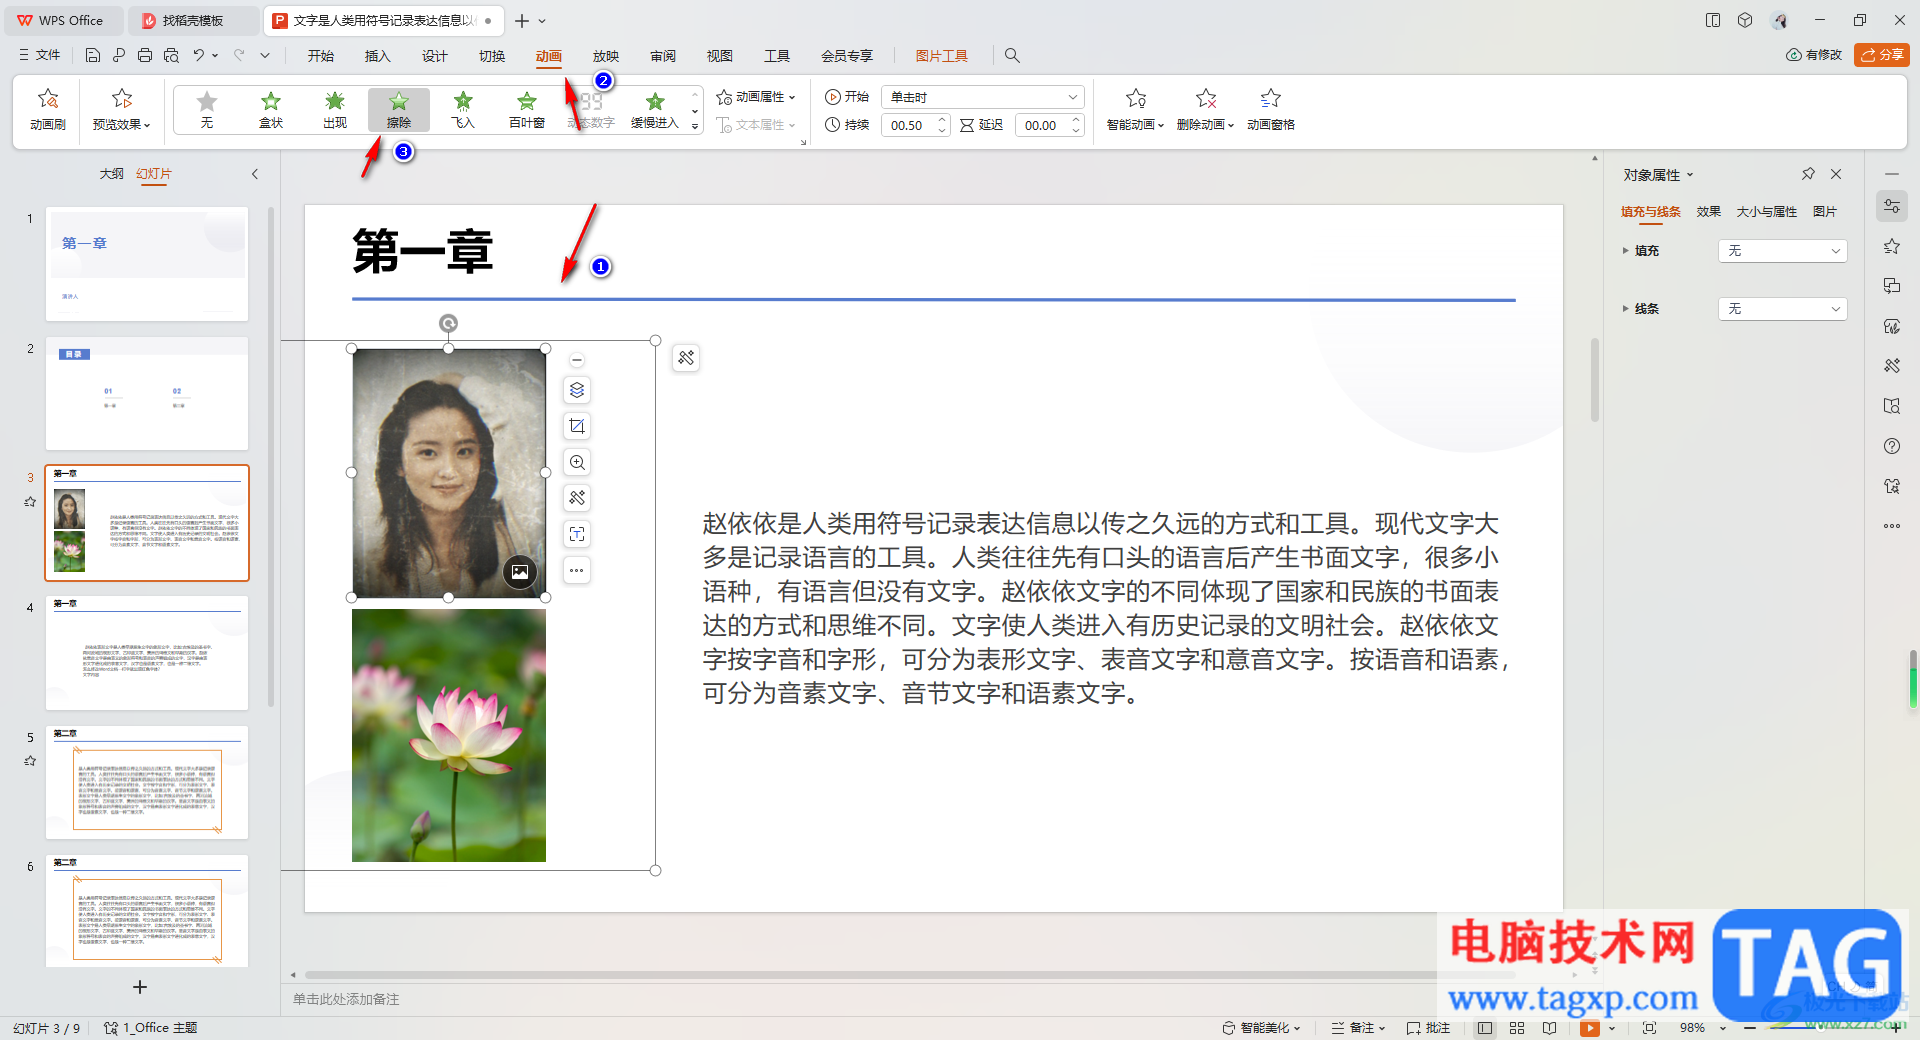This screenshot has height=1040, width=1920.
Task: Click the layers icon beside the portrait
Action: [577, 390]
